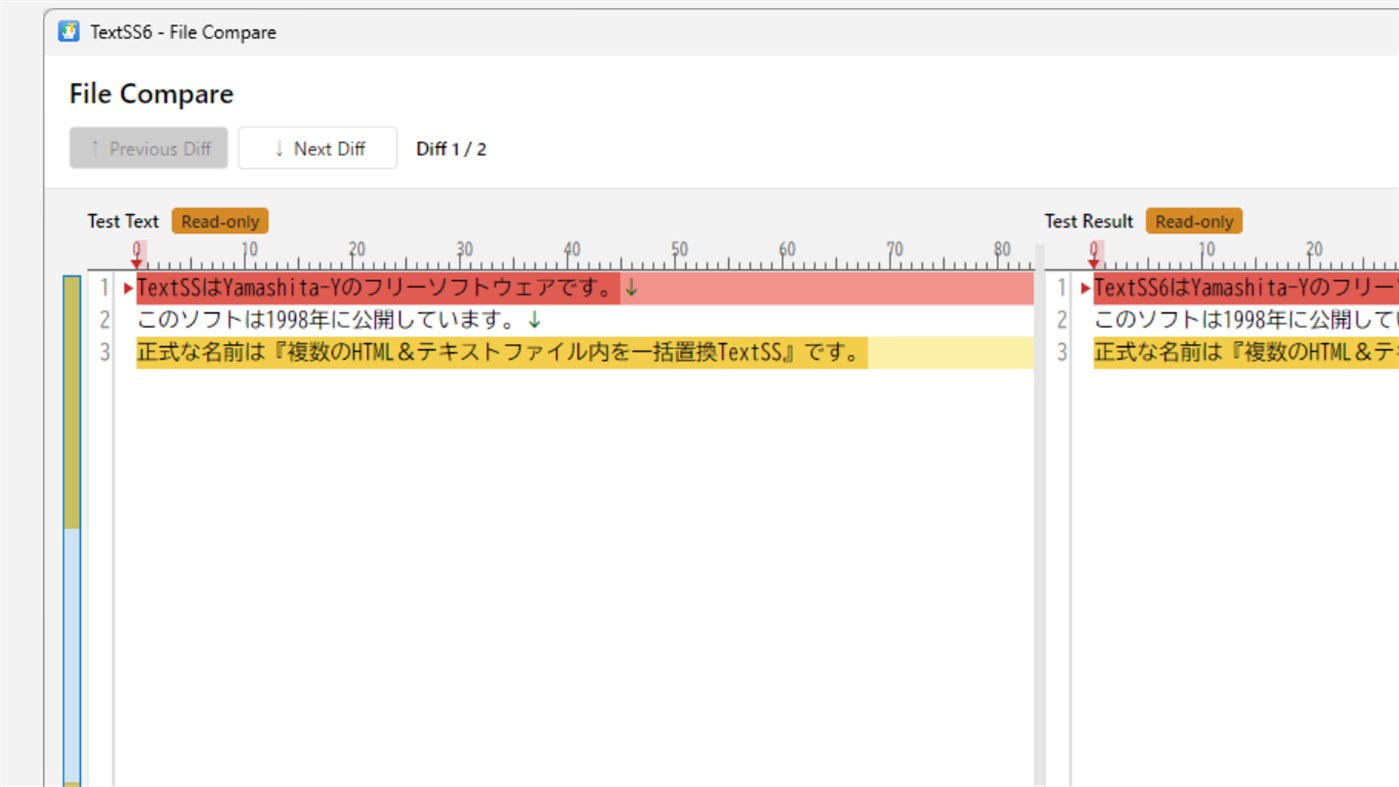Click the red caret marker on Test Text ruler
This screenshot has height=787, width=1399.
pyautogui.click(x=137, y=262)
